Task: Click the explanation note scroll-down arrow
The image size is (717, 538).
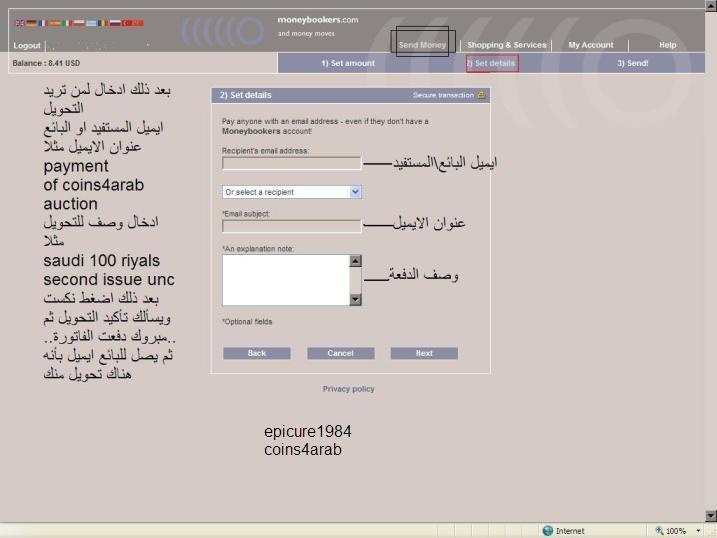Action: tap(355, 299)
